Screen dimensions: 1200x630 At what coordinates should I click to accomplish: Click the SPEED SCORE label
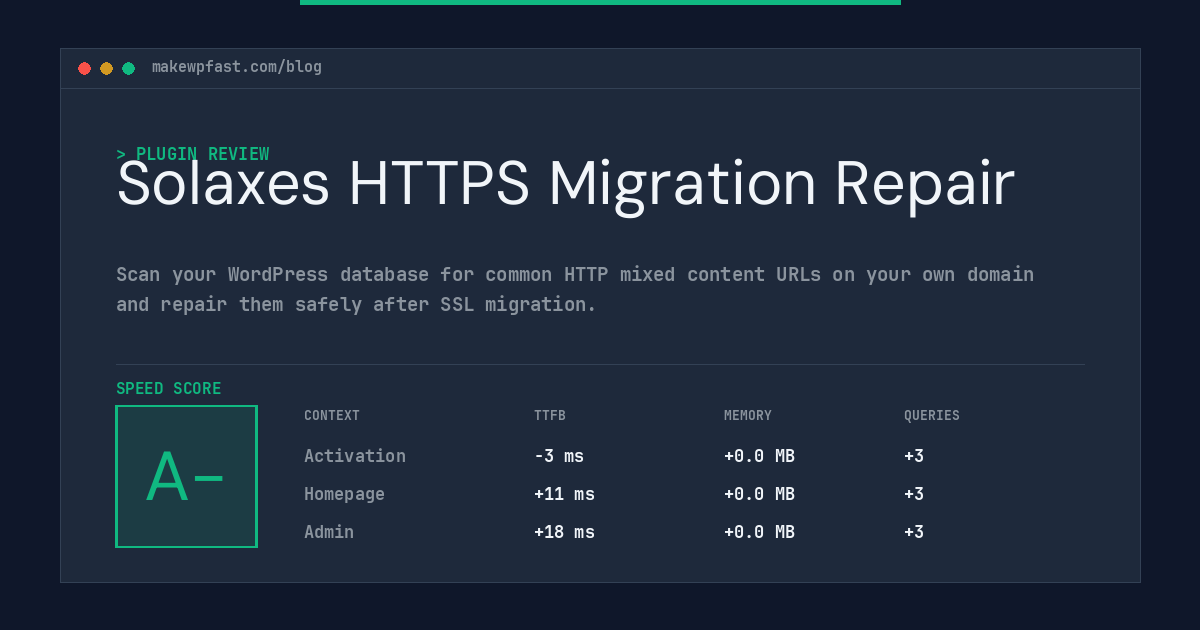pos(169,389)
